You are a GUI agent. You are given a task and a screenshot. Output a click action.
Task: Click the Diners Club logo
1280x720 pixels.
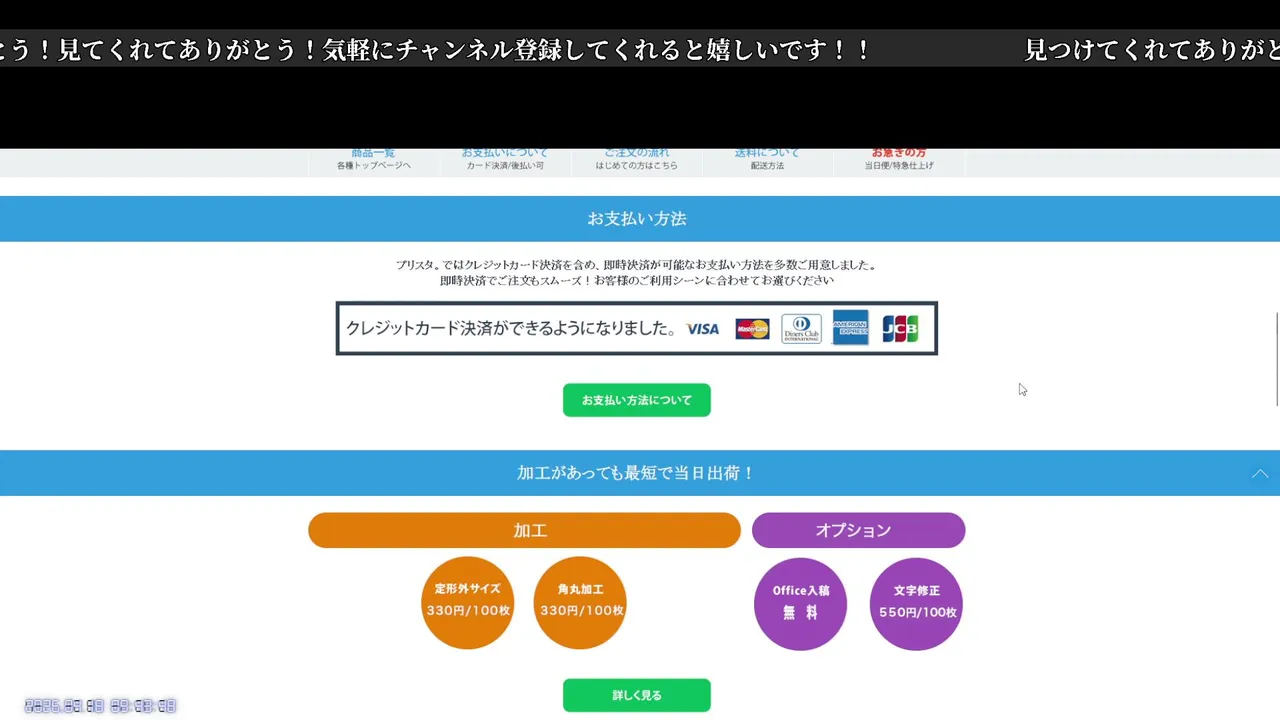pos(801,329)
